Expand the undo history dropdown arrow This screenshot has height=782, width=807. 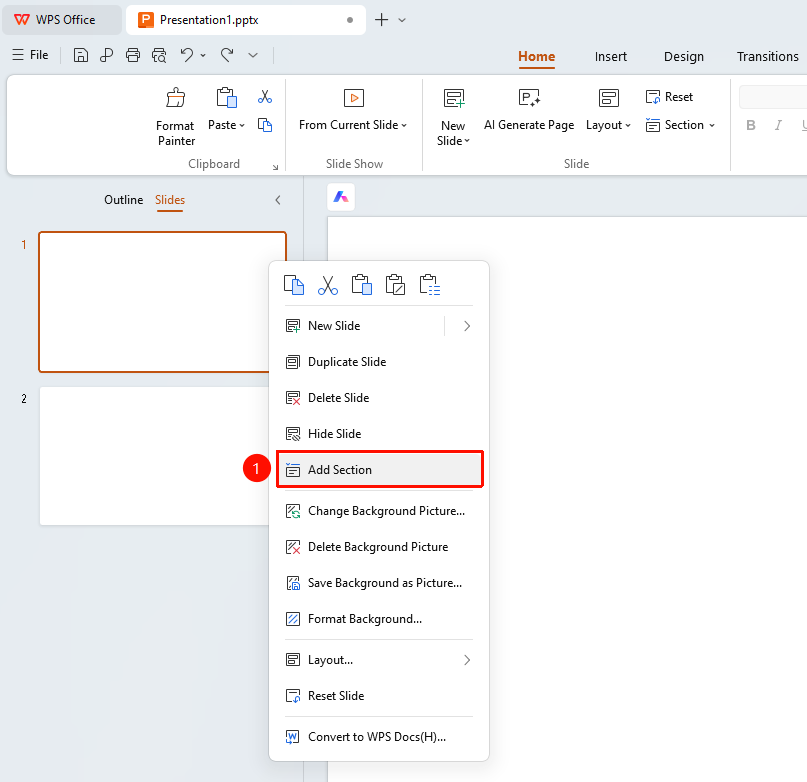click(x=203, y=55)
